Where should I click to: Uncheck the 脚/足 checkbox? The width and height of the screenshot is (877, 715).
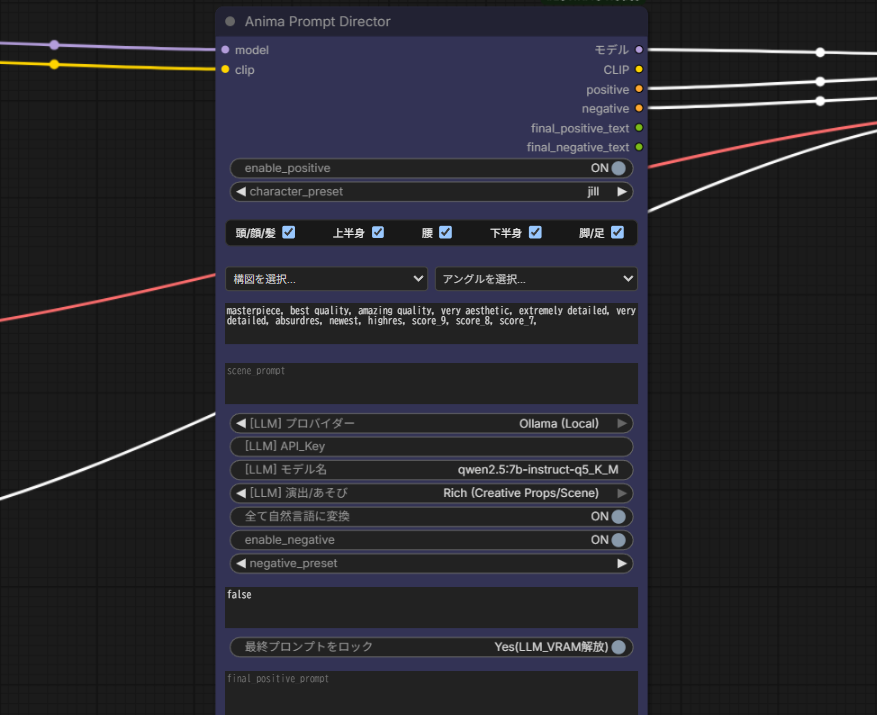(x=617, y=232)
